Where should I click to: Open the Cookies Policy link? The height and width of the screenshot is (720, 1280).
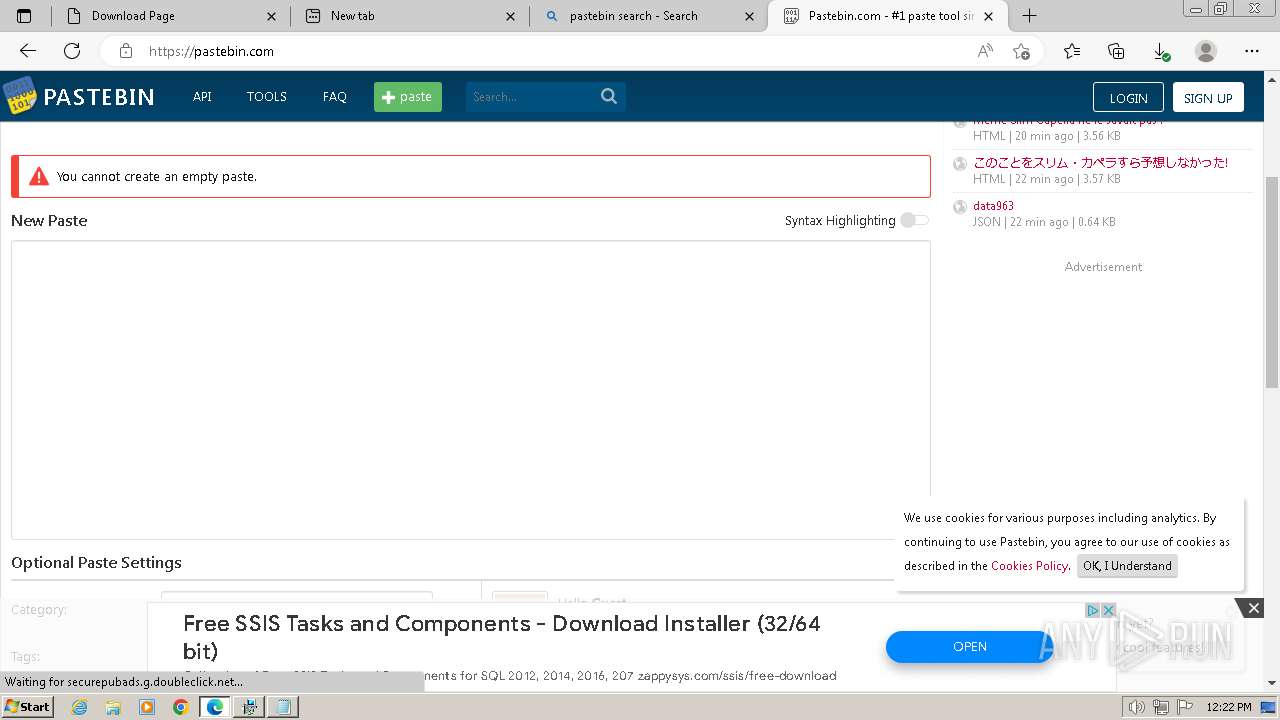1029,566
